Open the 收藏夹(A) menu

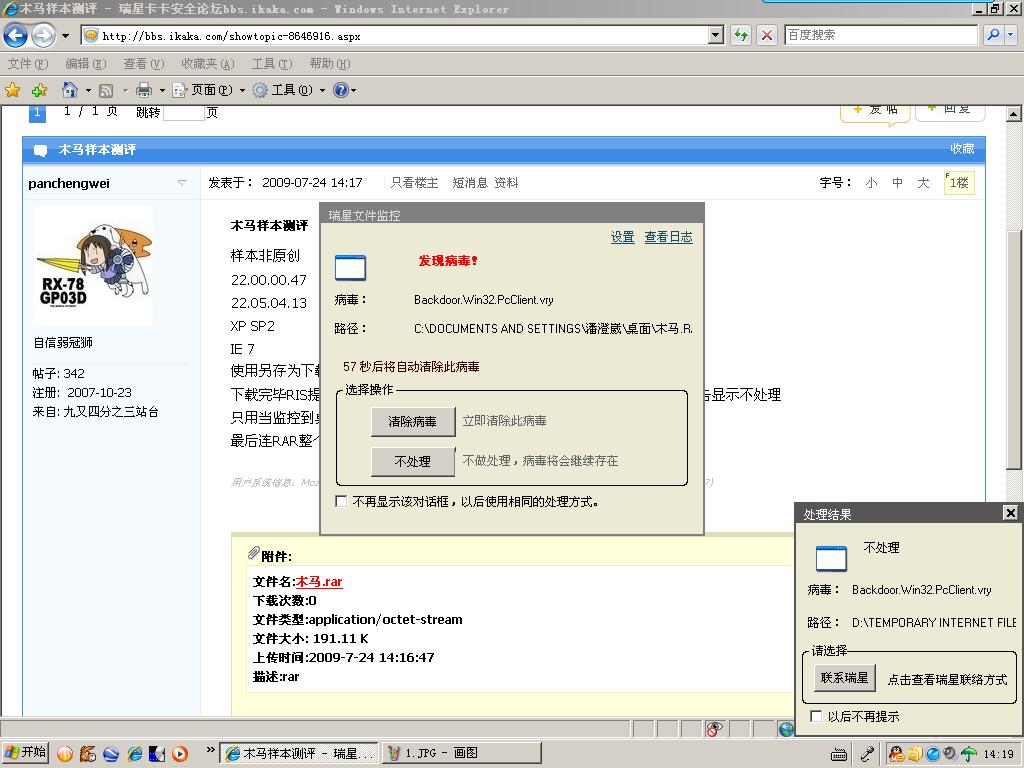click(208, 63)
